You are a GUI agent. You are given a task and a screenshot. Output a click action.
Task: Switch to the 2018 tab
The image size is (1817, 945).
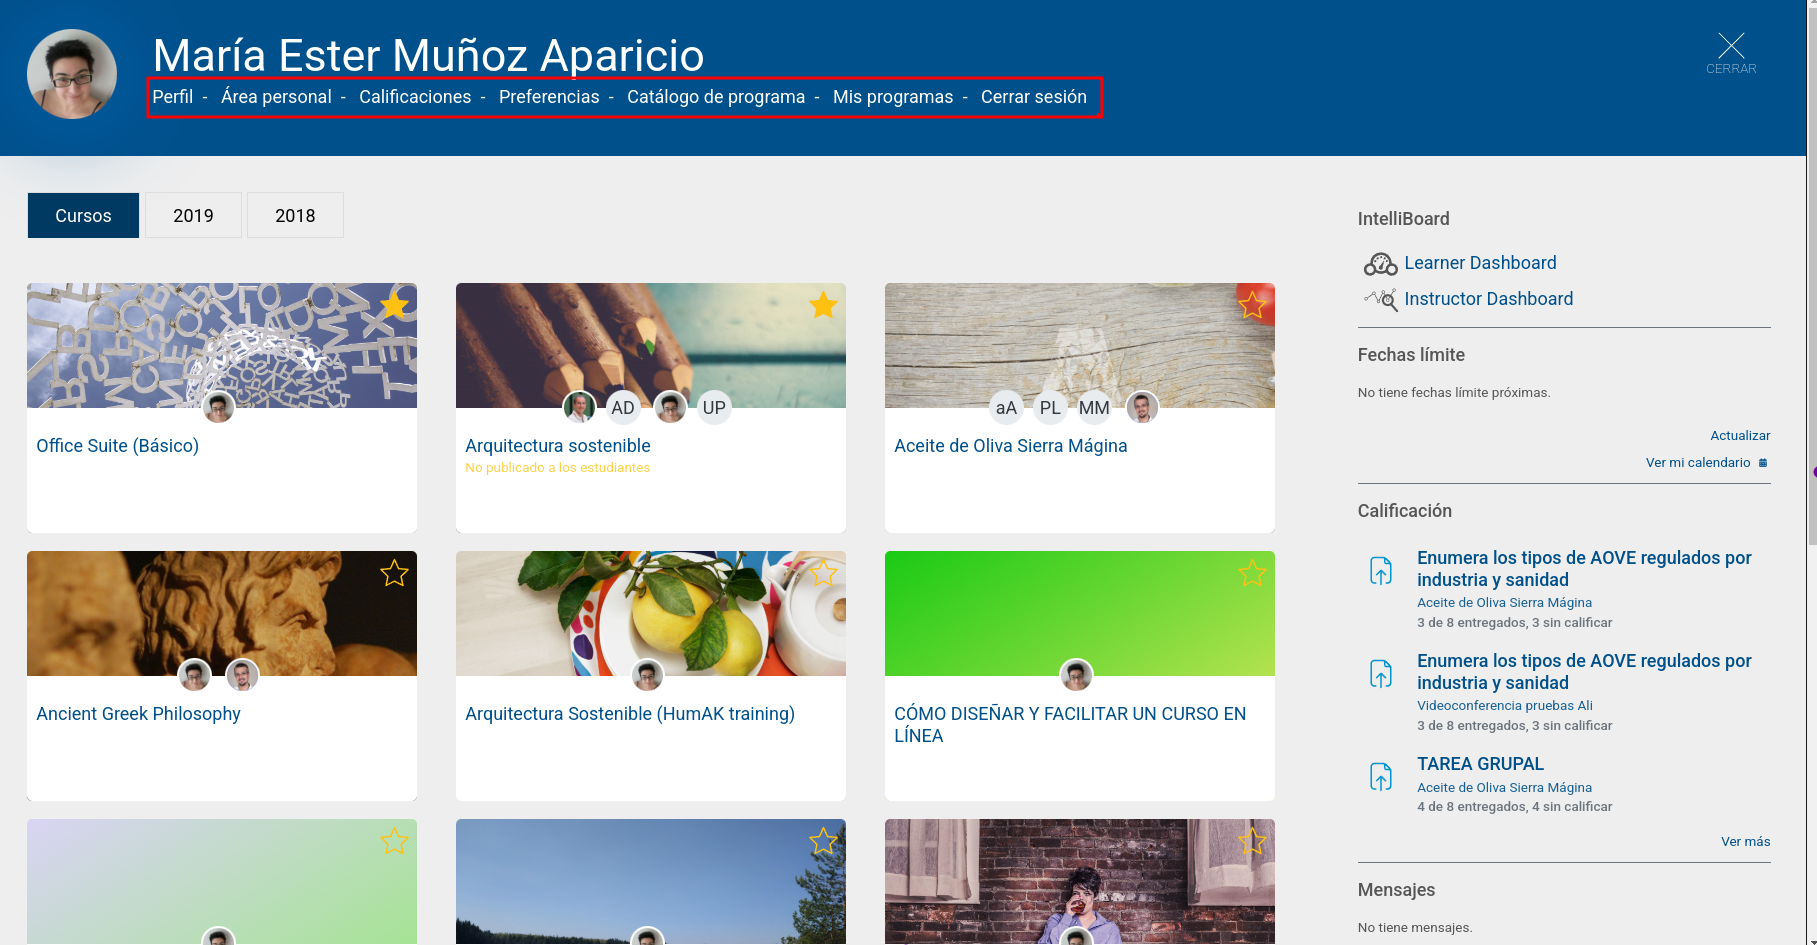[x=295, y=216]
